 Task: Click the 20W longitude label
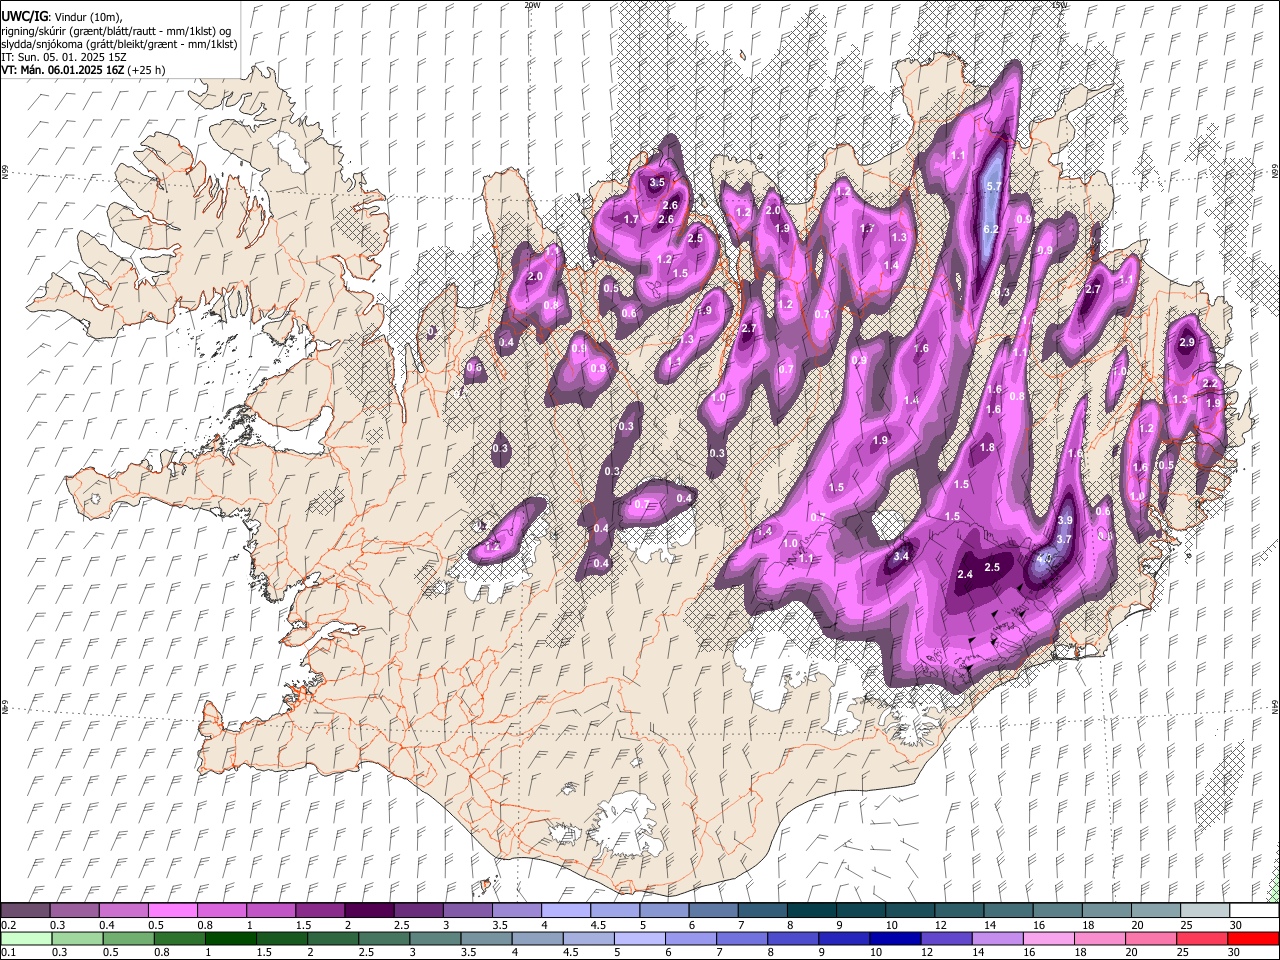coord(531,5)
